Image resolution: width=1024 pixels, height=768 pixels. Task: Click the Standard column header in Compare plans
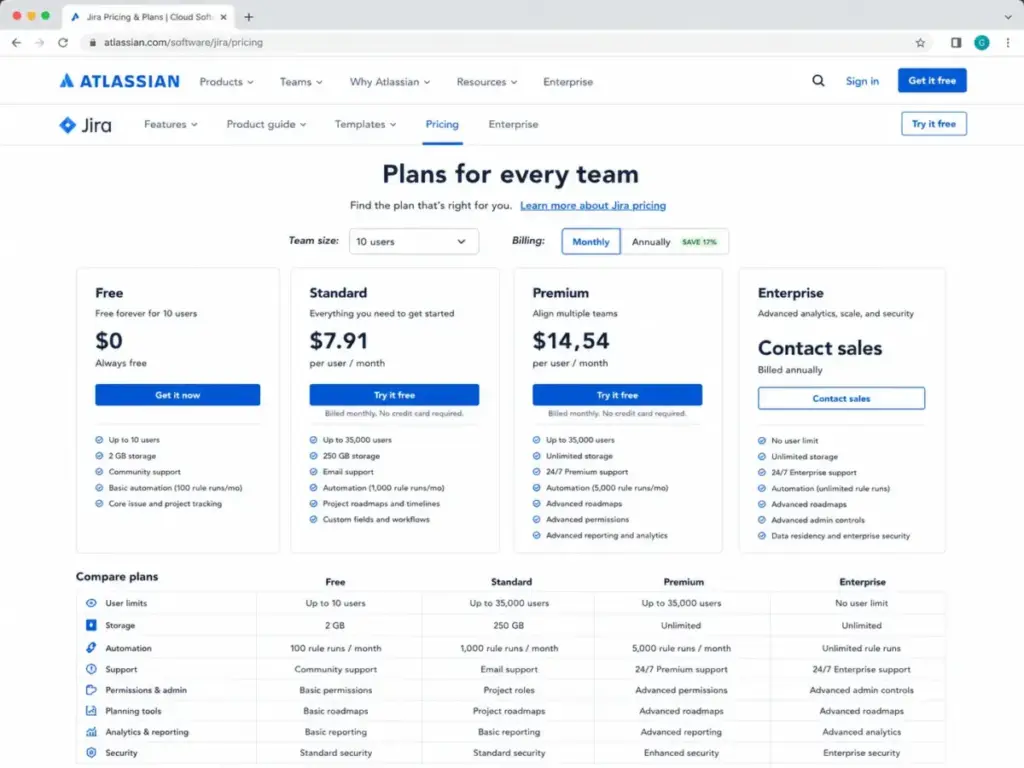click(x=511, y=581)
